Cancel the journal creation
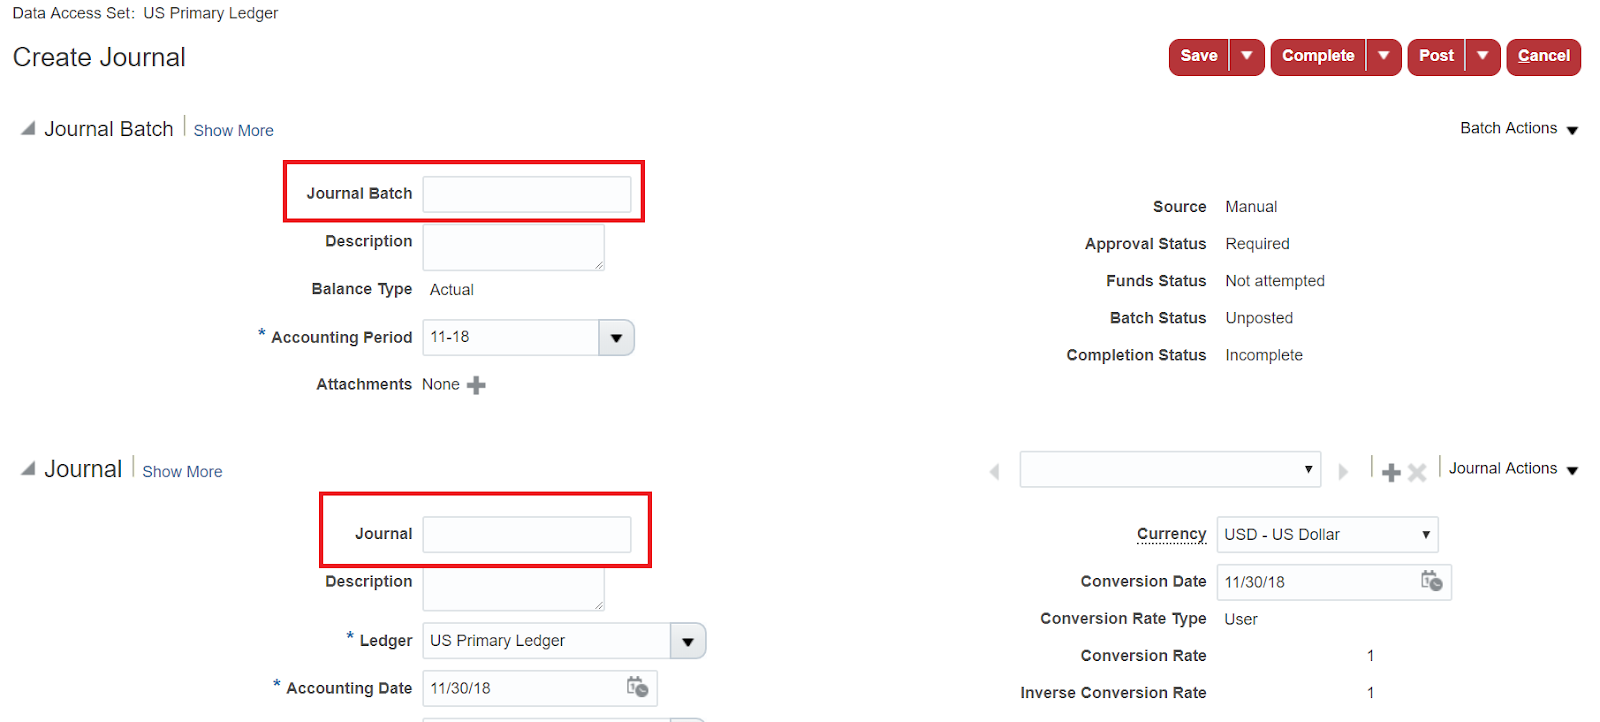Screen dimensions: 1600x722 (1543, 56)
